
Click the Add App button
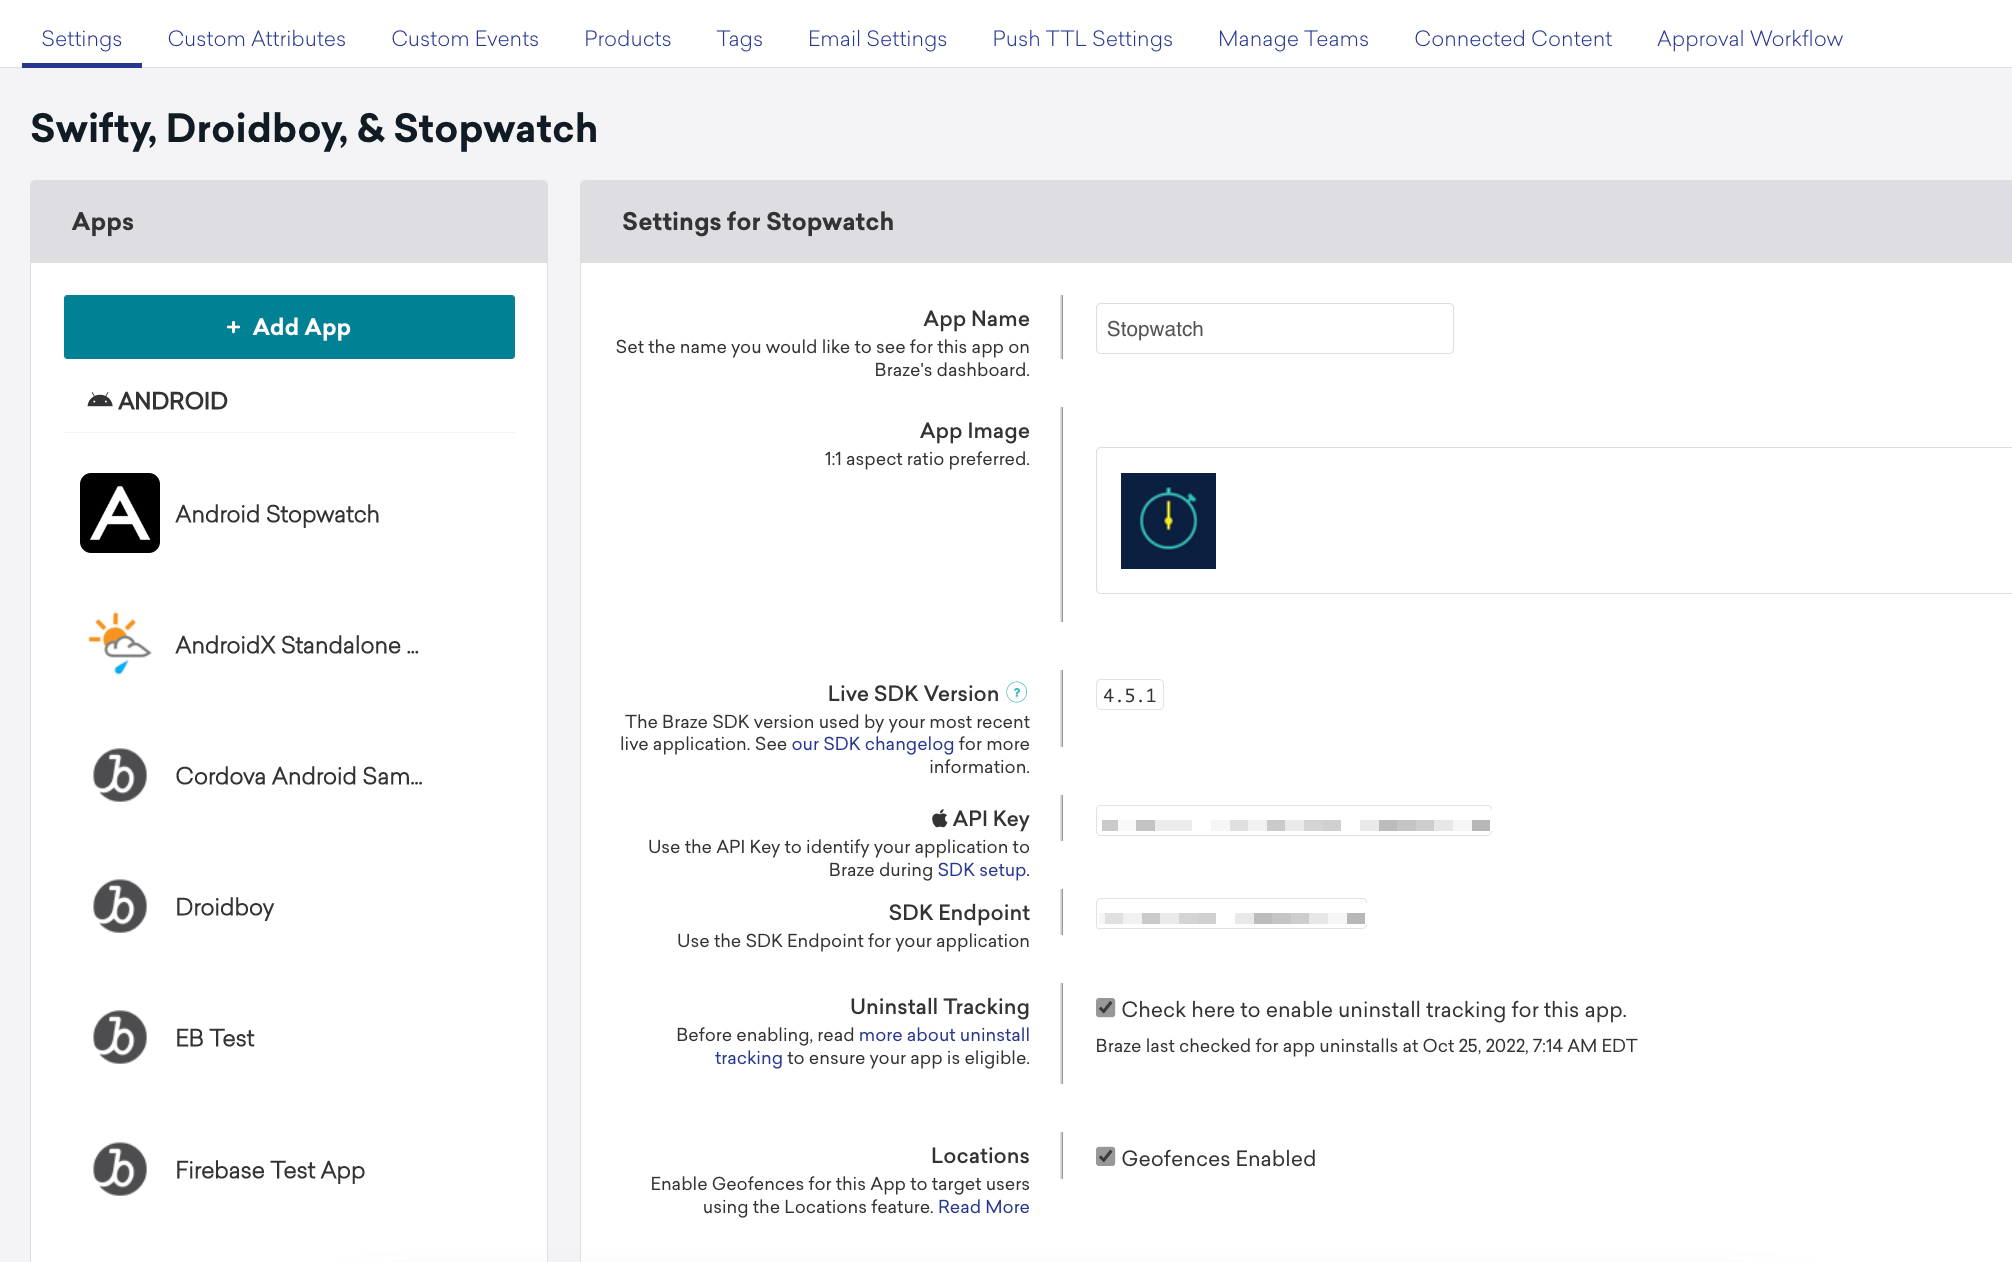289,327
